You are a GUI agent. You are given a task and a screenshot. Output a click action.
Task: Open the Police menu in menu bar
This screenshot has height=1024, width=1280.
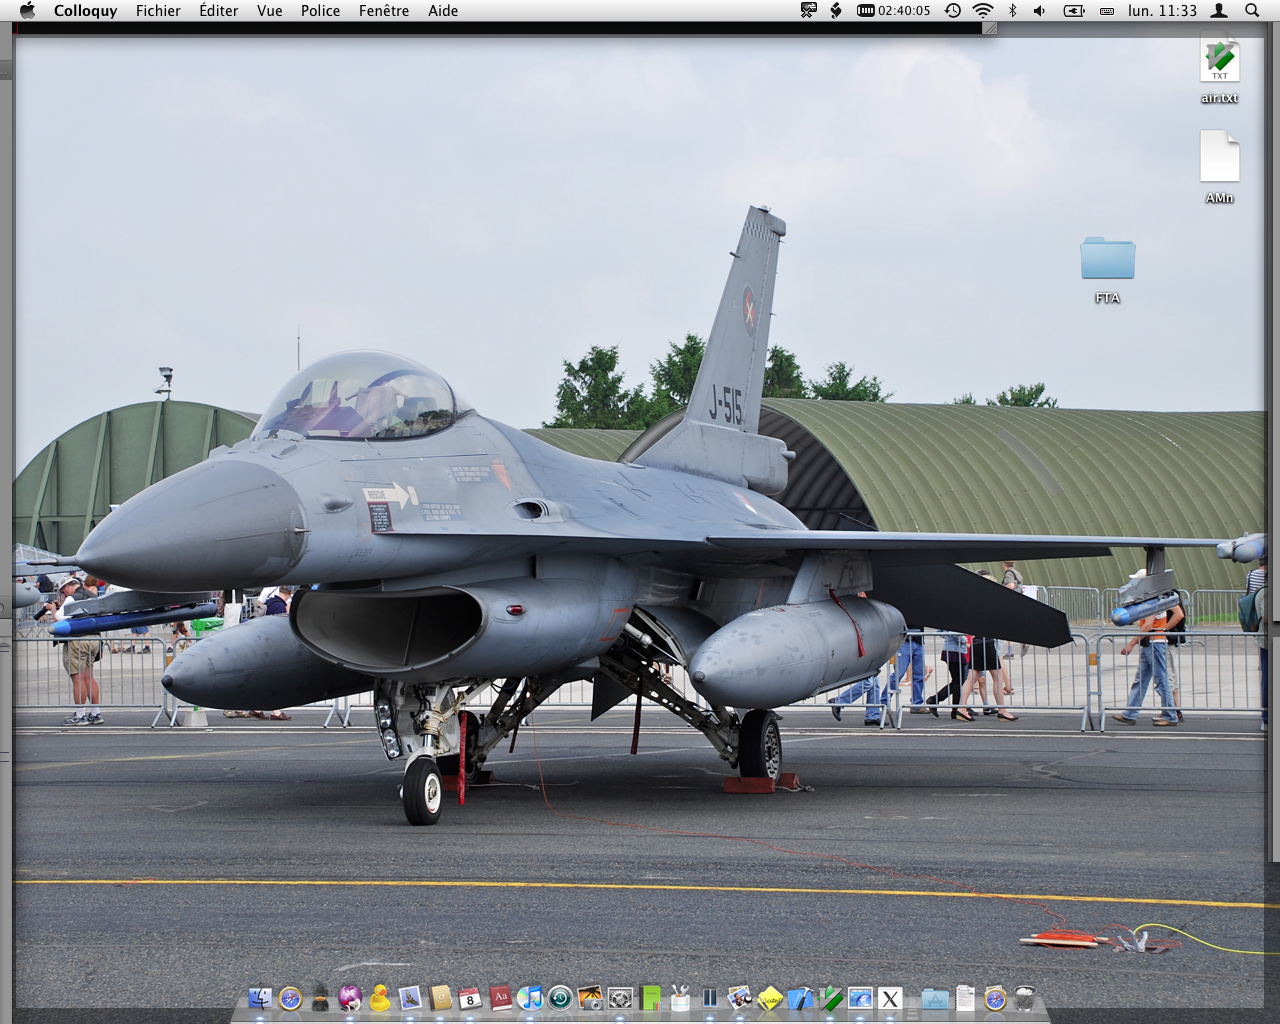point(320,11)
